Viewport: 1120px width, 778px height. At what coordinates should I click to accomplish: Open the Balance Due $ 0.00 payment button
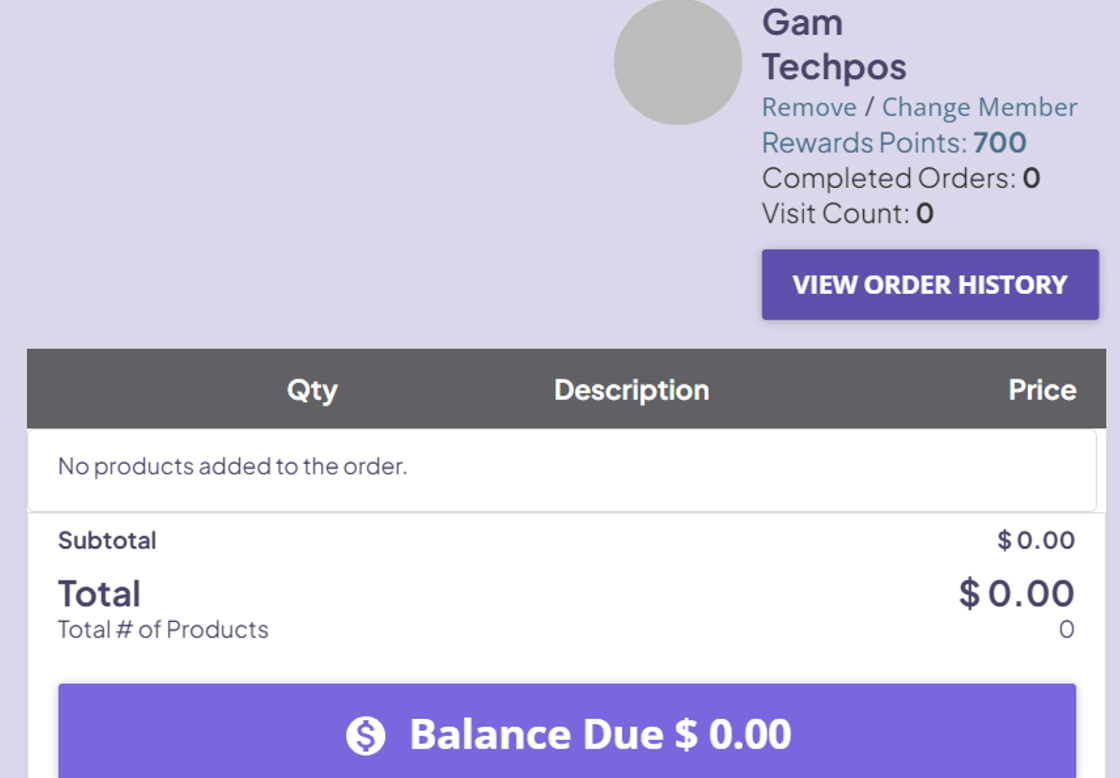pos(566,731)
